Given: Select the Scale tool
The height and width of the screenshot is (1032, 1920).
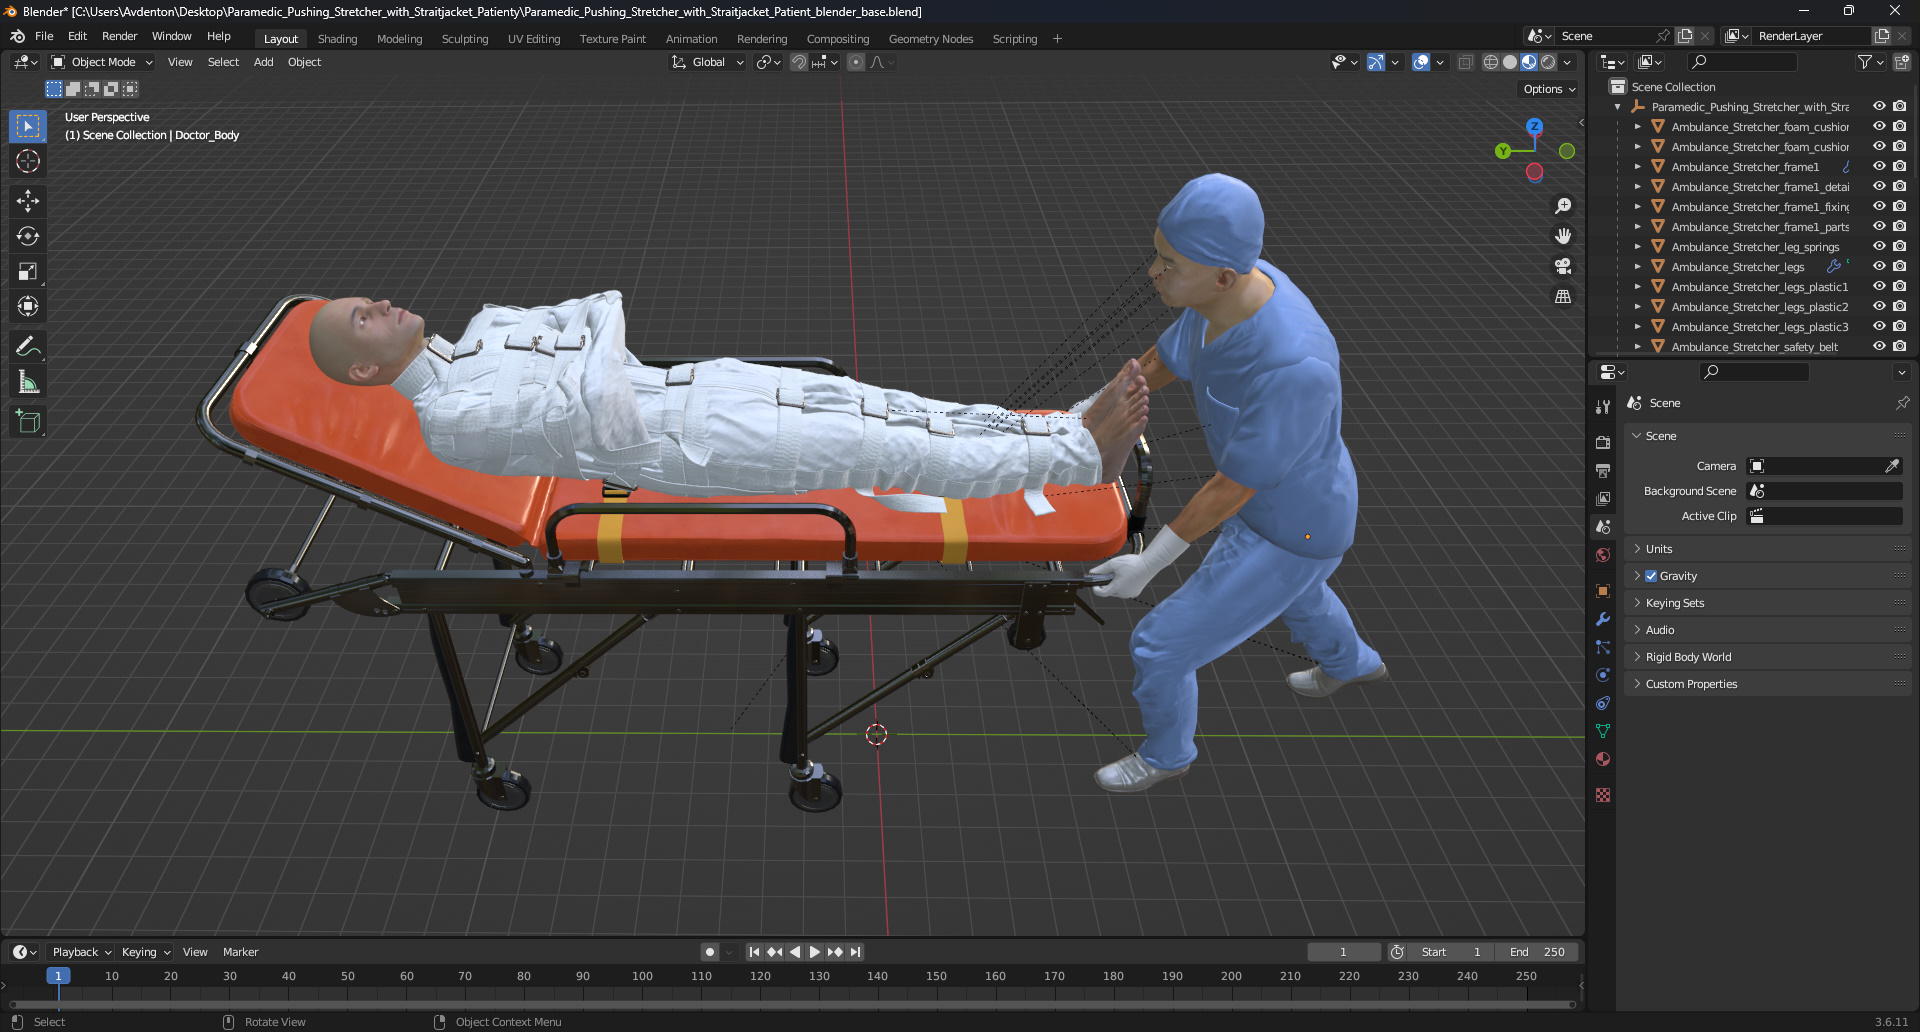Looking at the screenshot, I should click(x=28, y=271).
